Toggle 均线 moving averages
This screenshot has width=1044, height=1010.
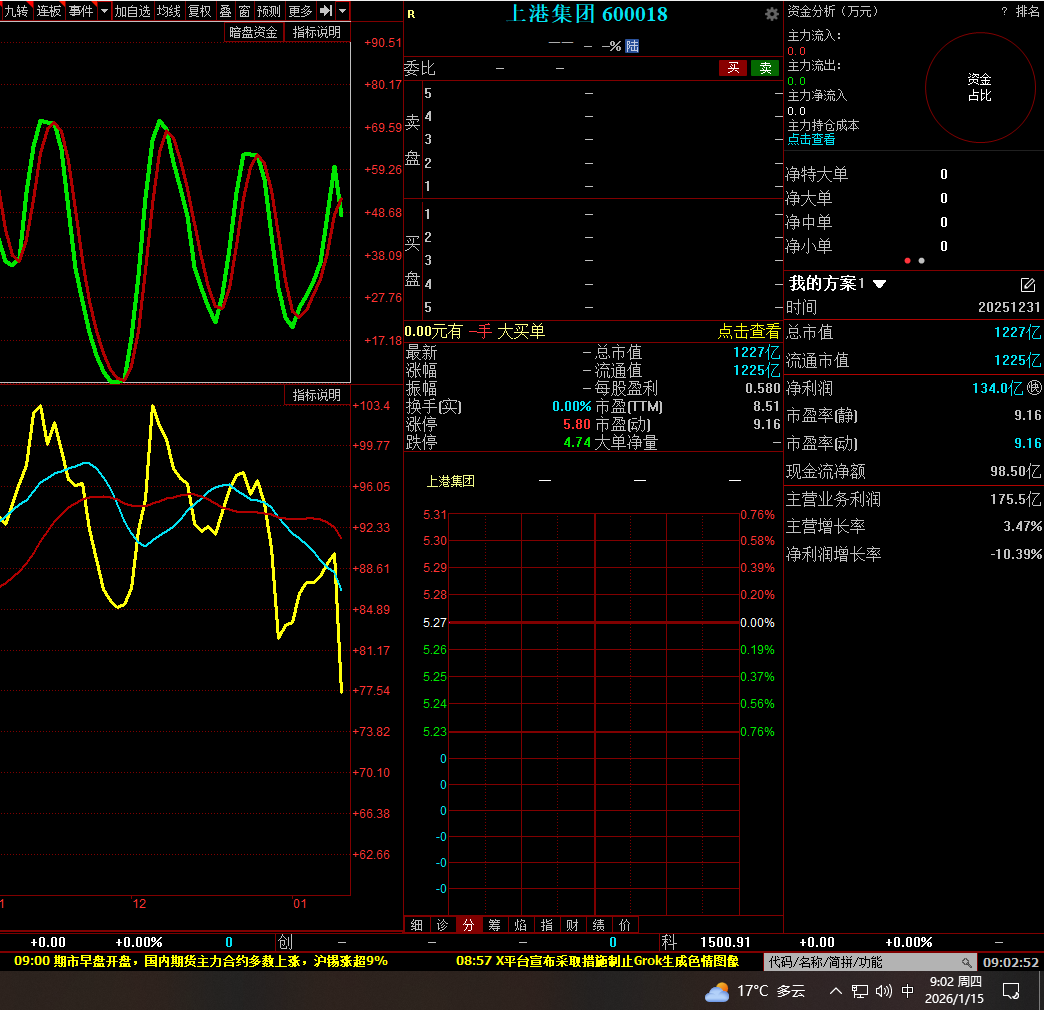tap(168, 11)
